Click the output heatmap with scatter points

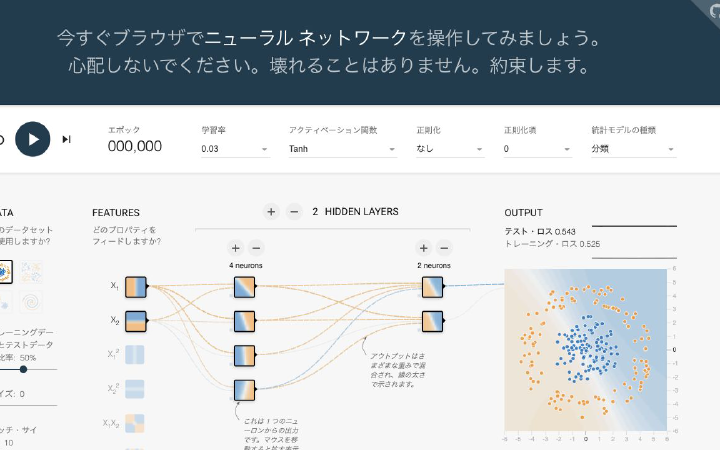(x=585, y=350)
